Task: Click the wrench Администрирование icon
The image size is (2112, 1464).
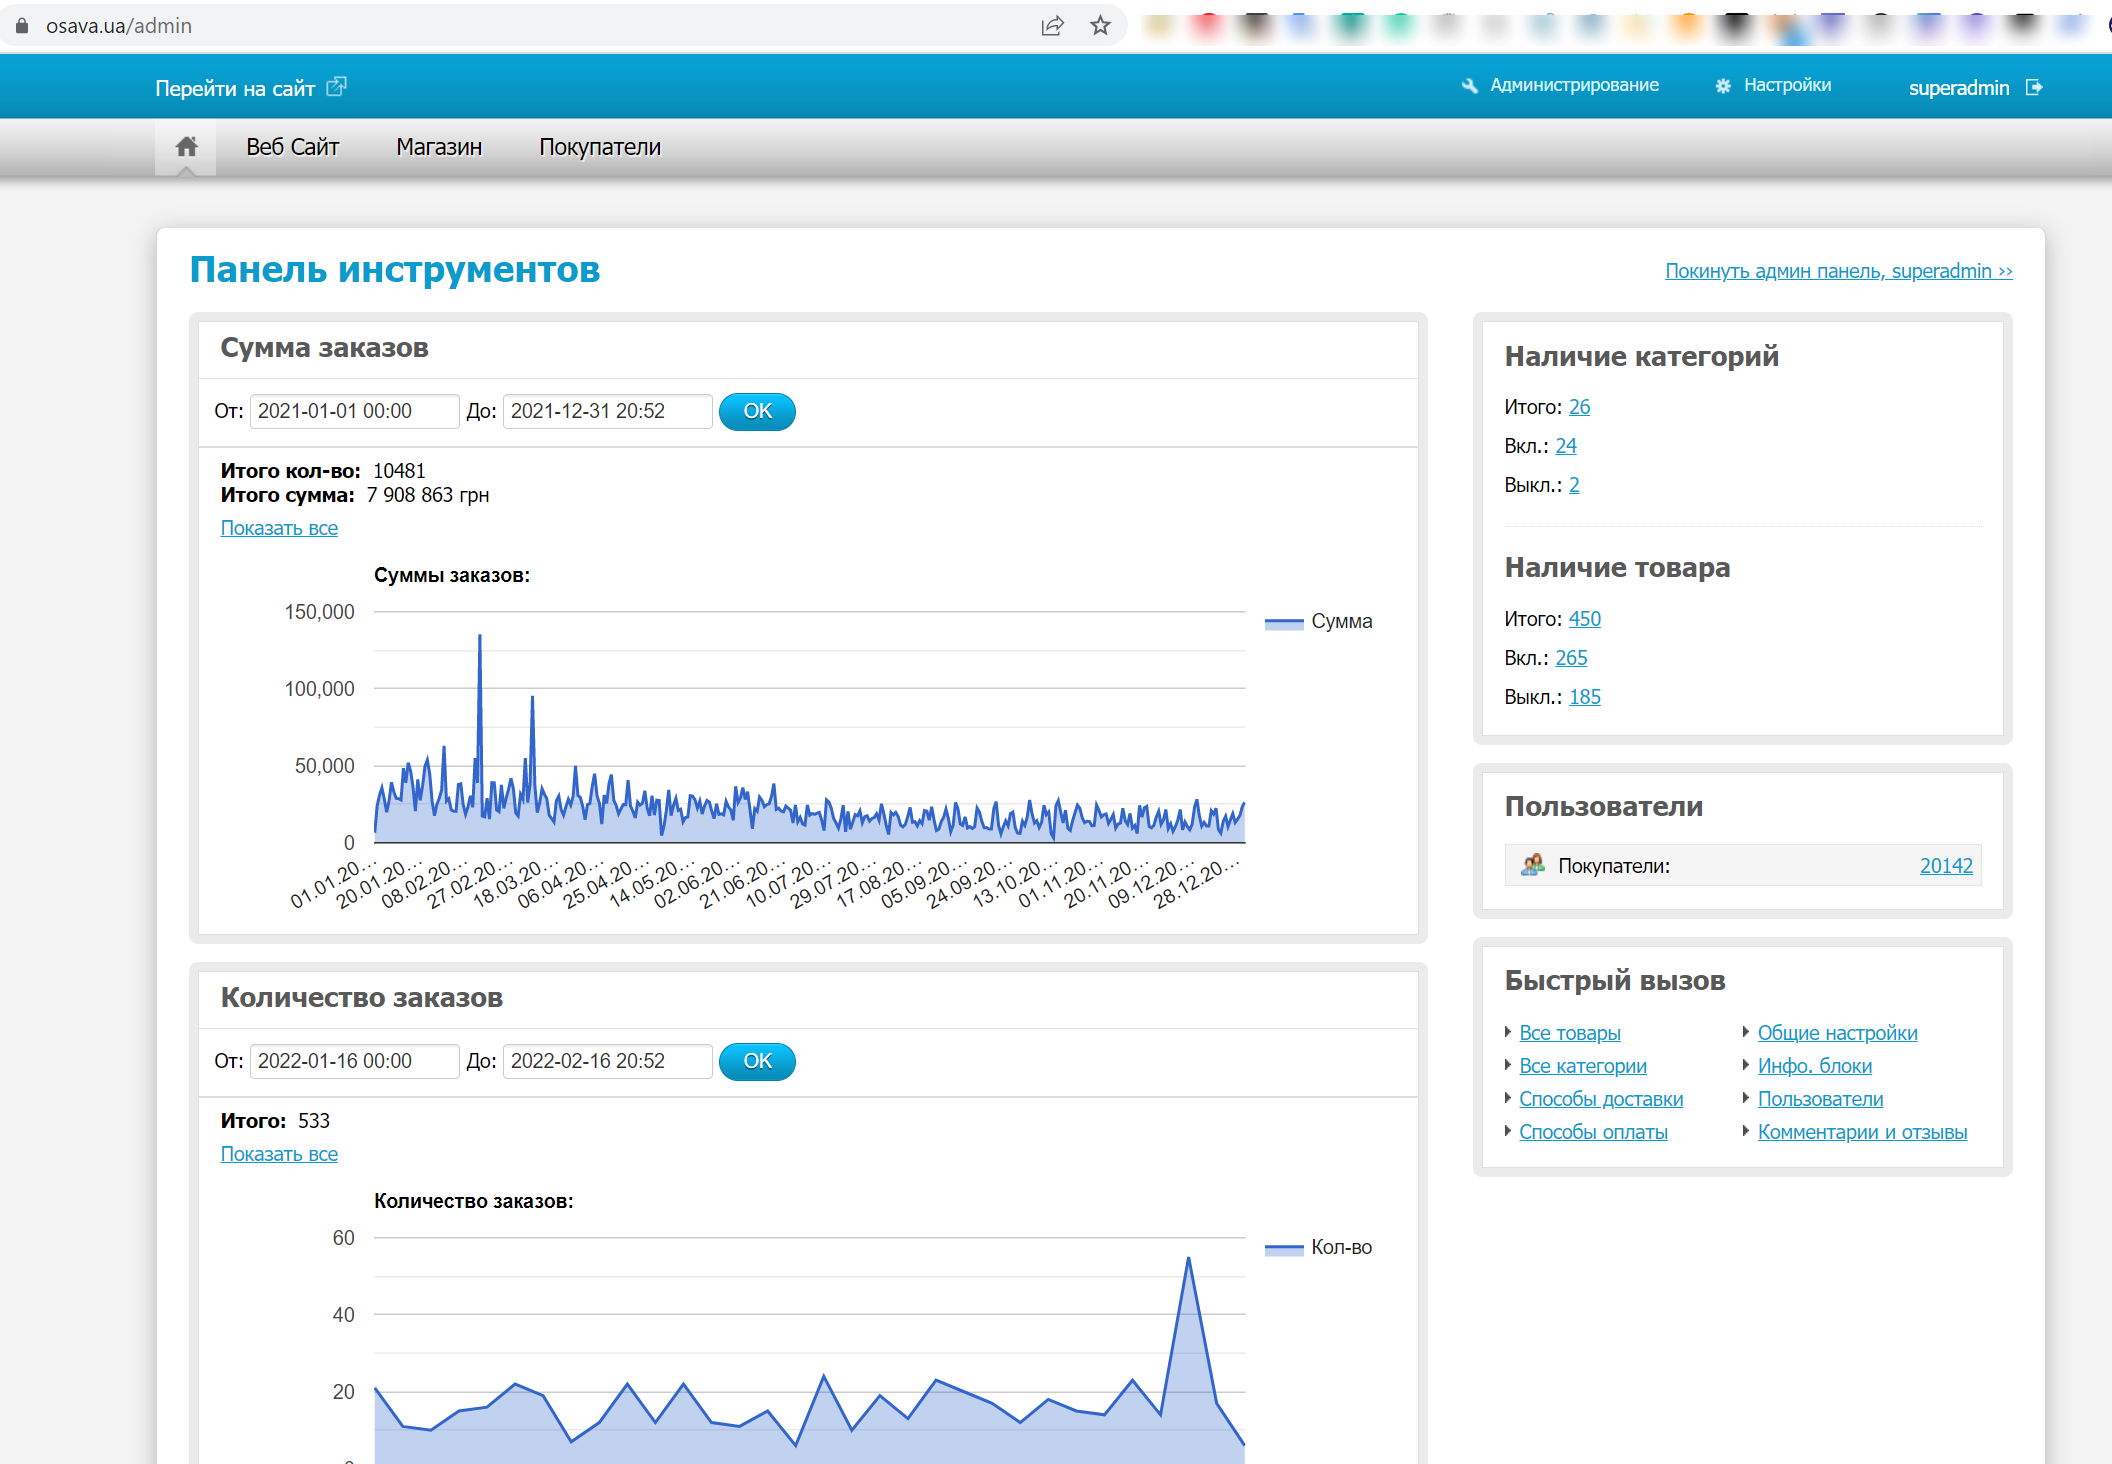Action: coord(1469,86)
